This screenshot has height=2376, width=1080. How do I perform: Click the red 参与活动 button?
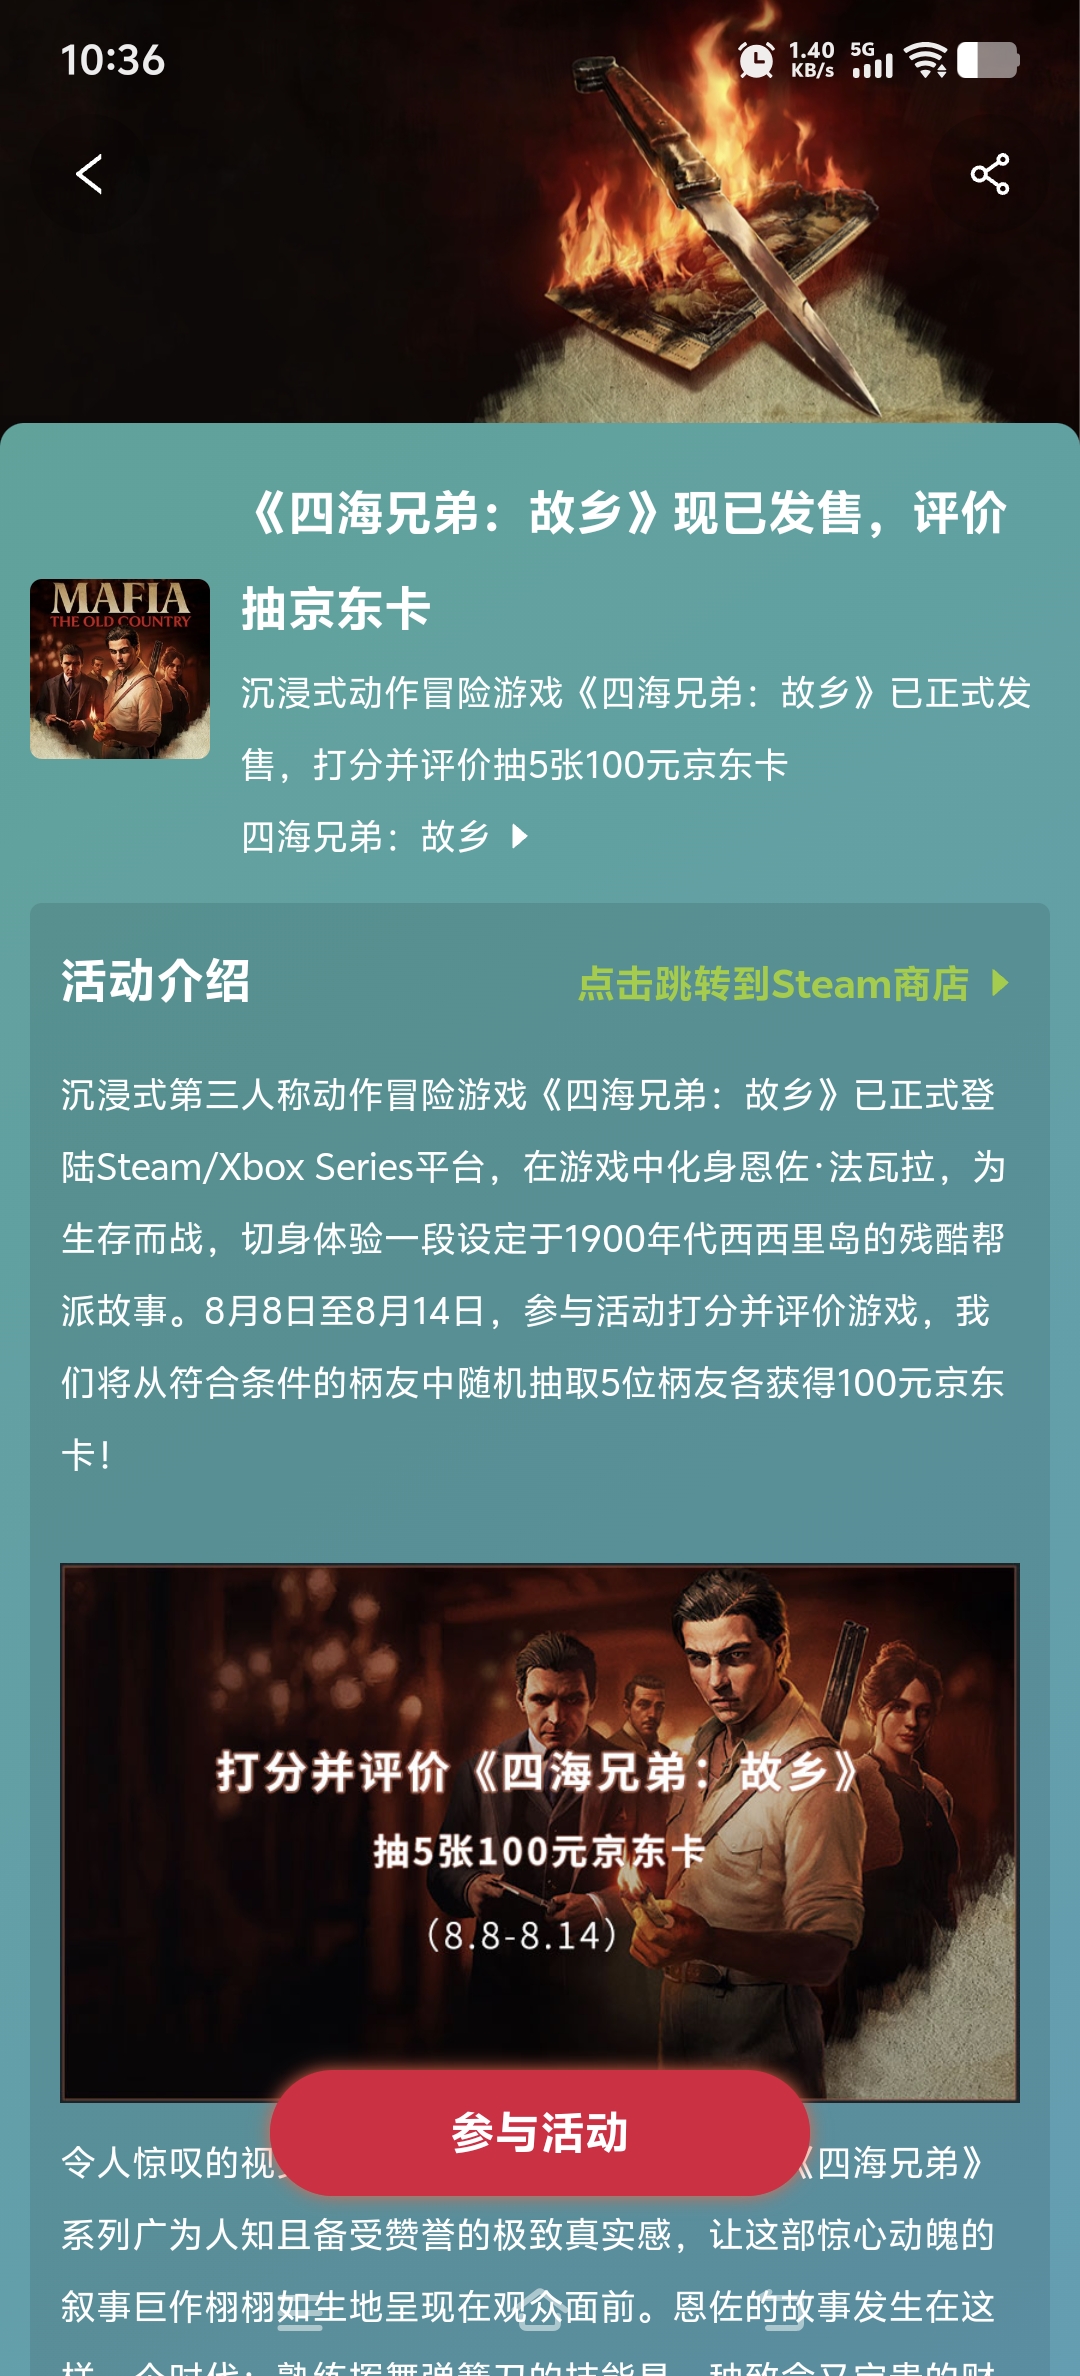coord(540,2133)
